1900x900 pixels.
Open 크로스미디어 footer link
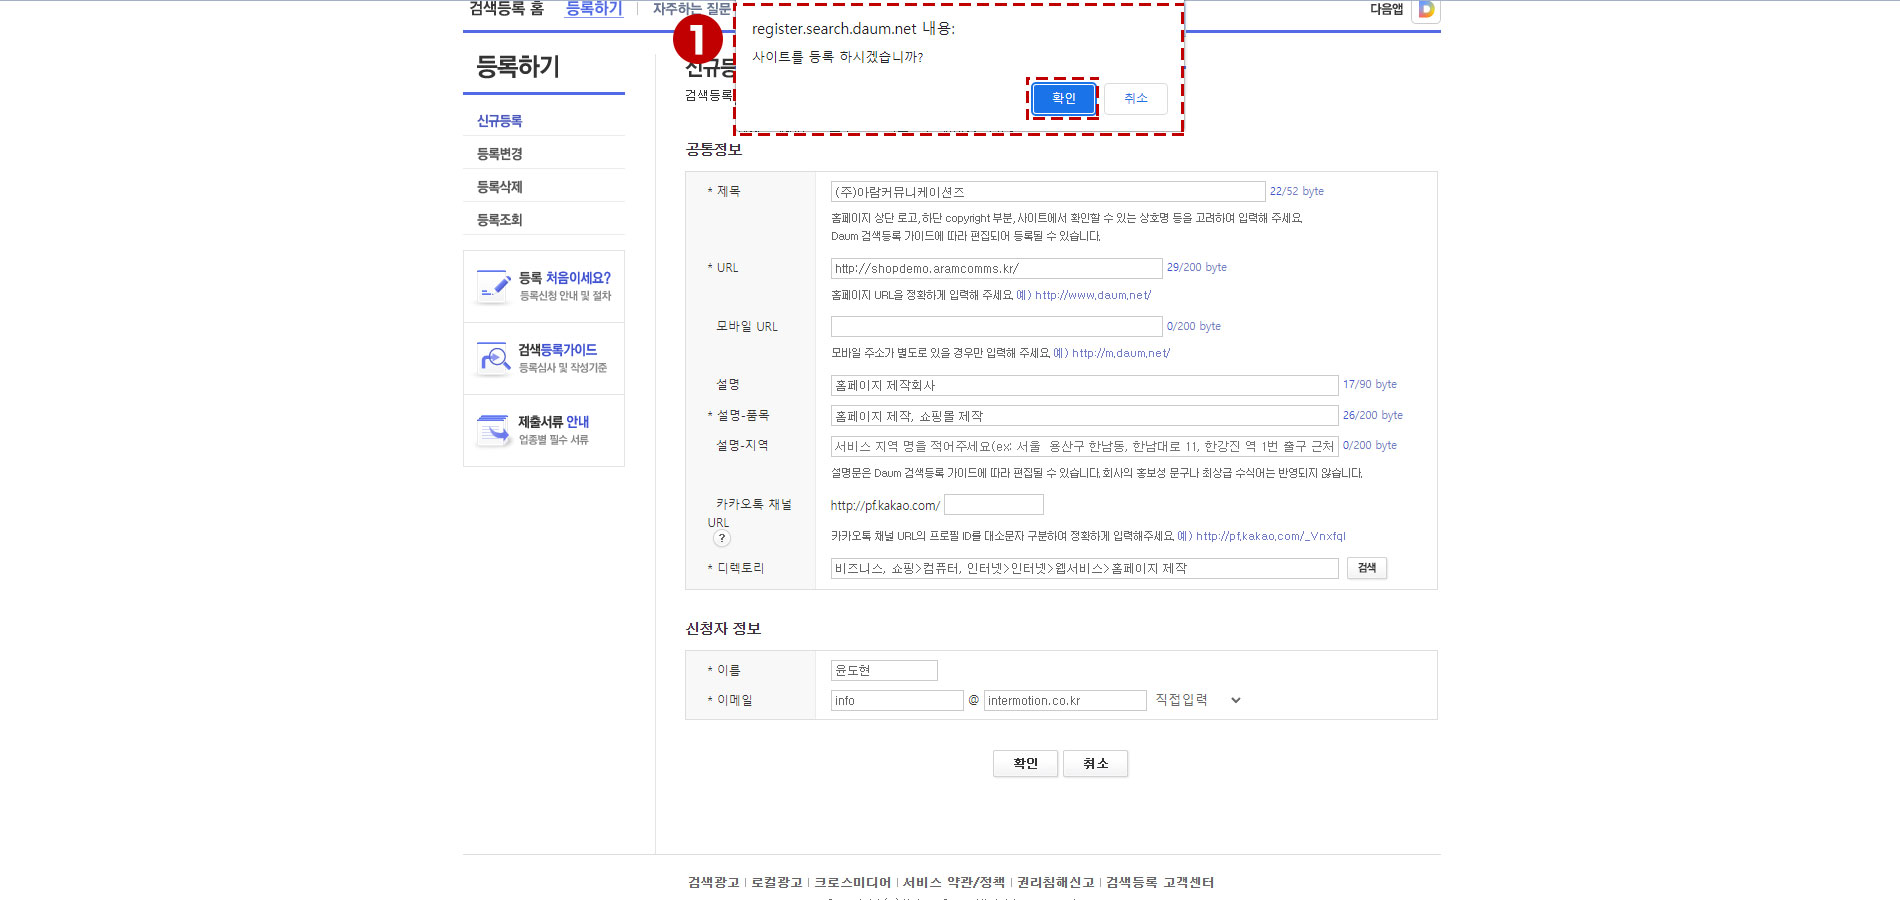pyautogui.click(x=852, y=882)
